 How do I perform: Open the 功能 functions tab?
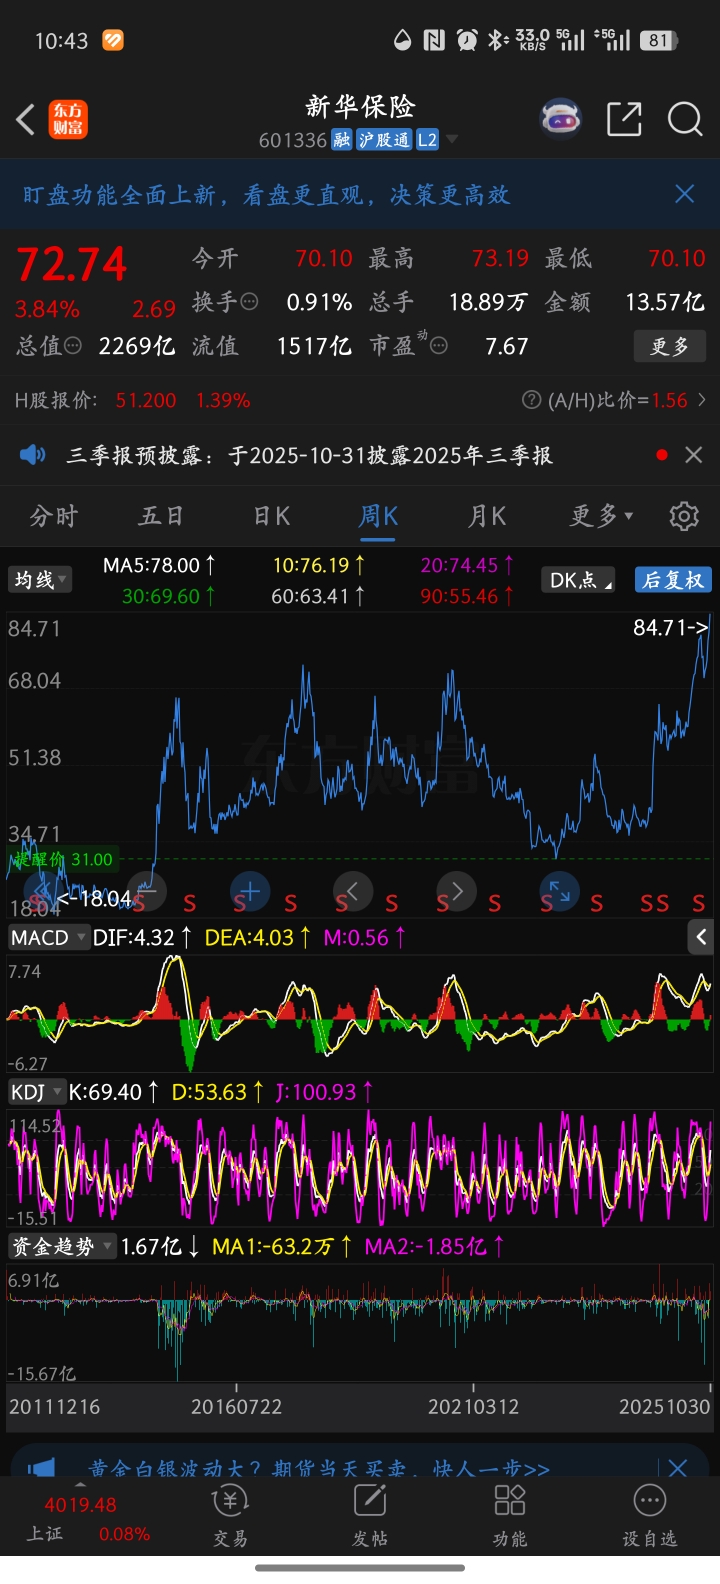[510, 1516]
